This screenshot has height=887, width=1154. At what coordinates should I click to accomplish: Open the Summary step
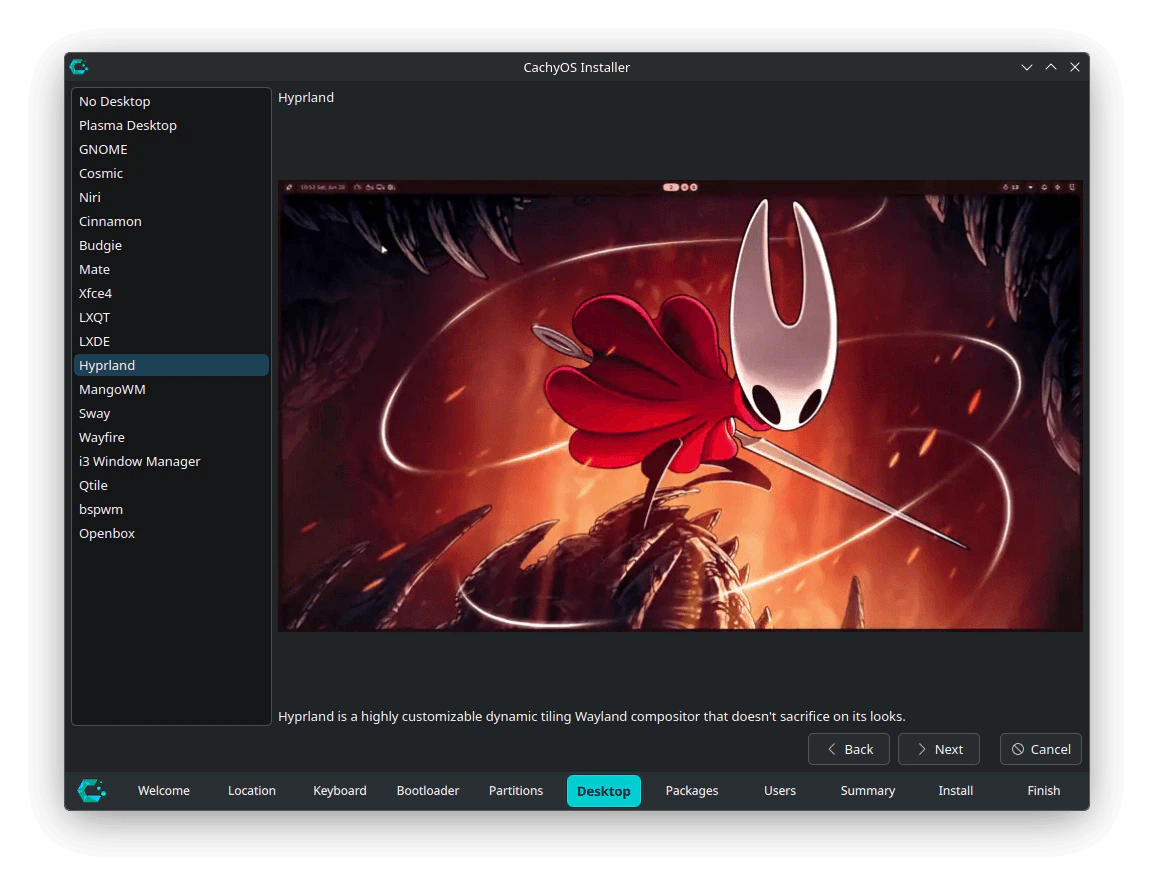point(868,791)
